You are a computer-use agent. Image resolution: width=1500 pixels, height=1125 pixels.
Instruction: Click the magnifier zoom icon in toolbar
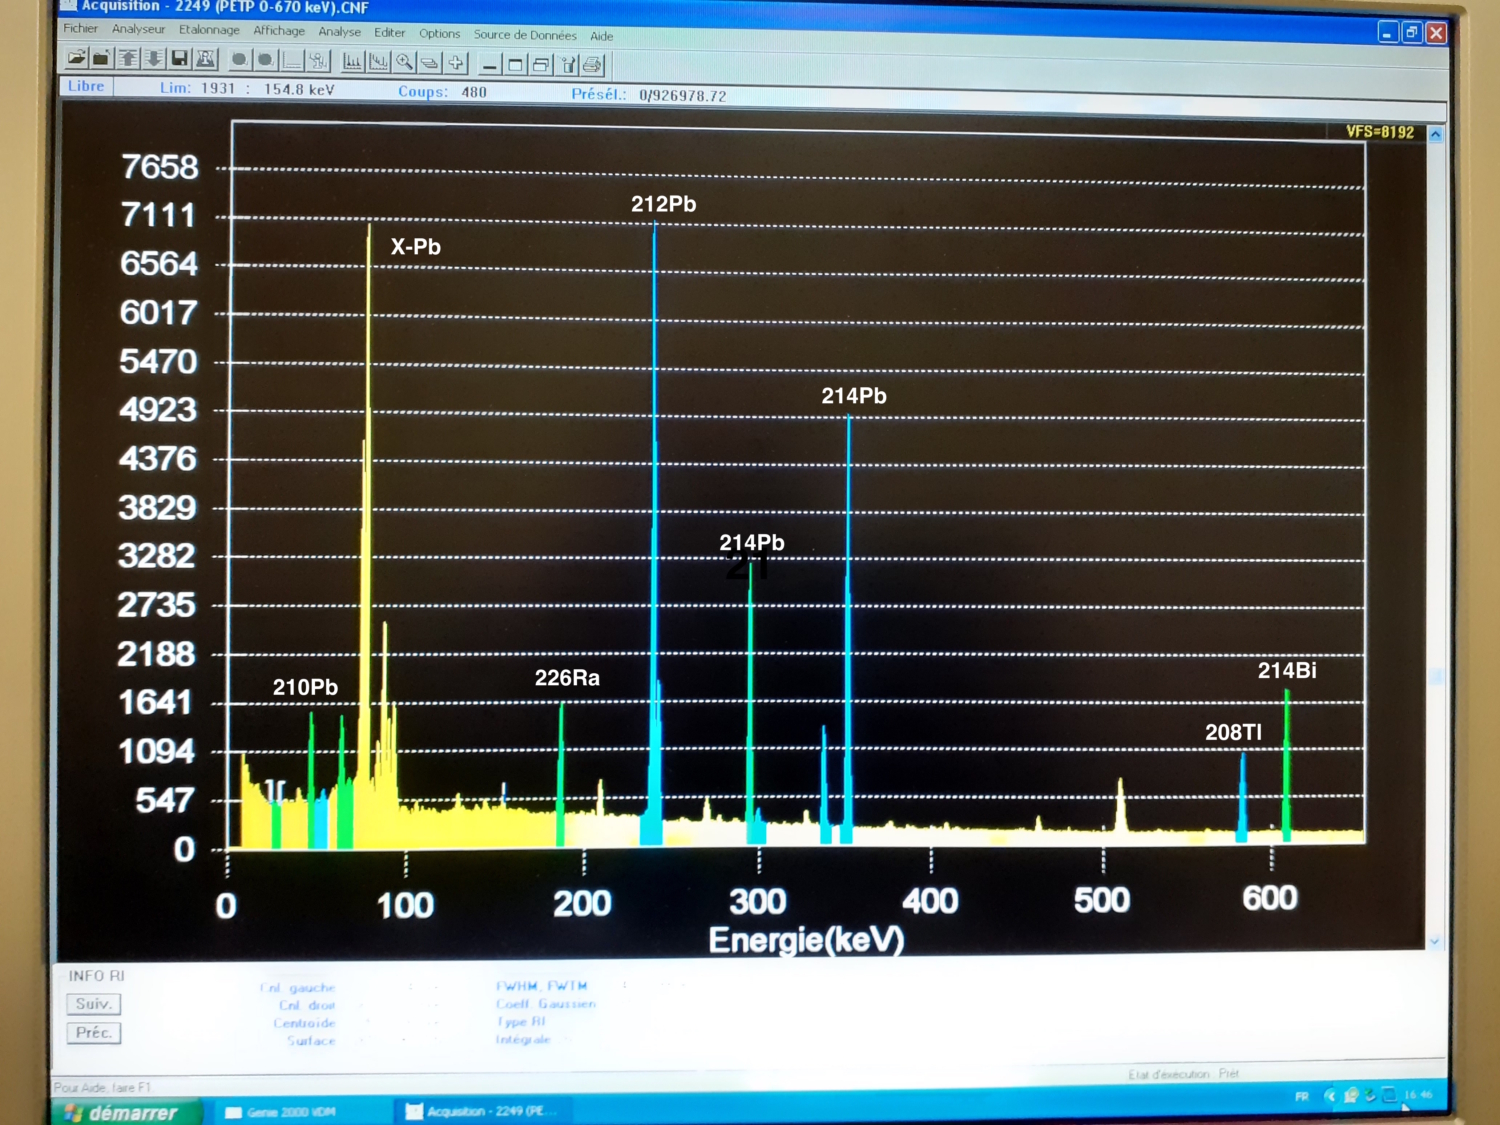(404, 62)
